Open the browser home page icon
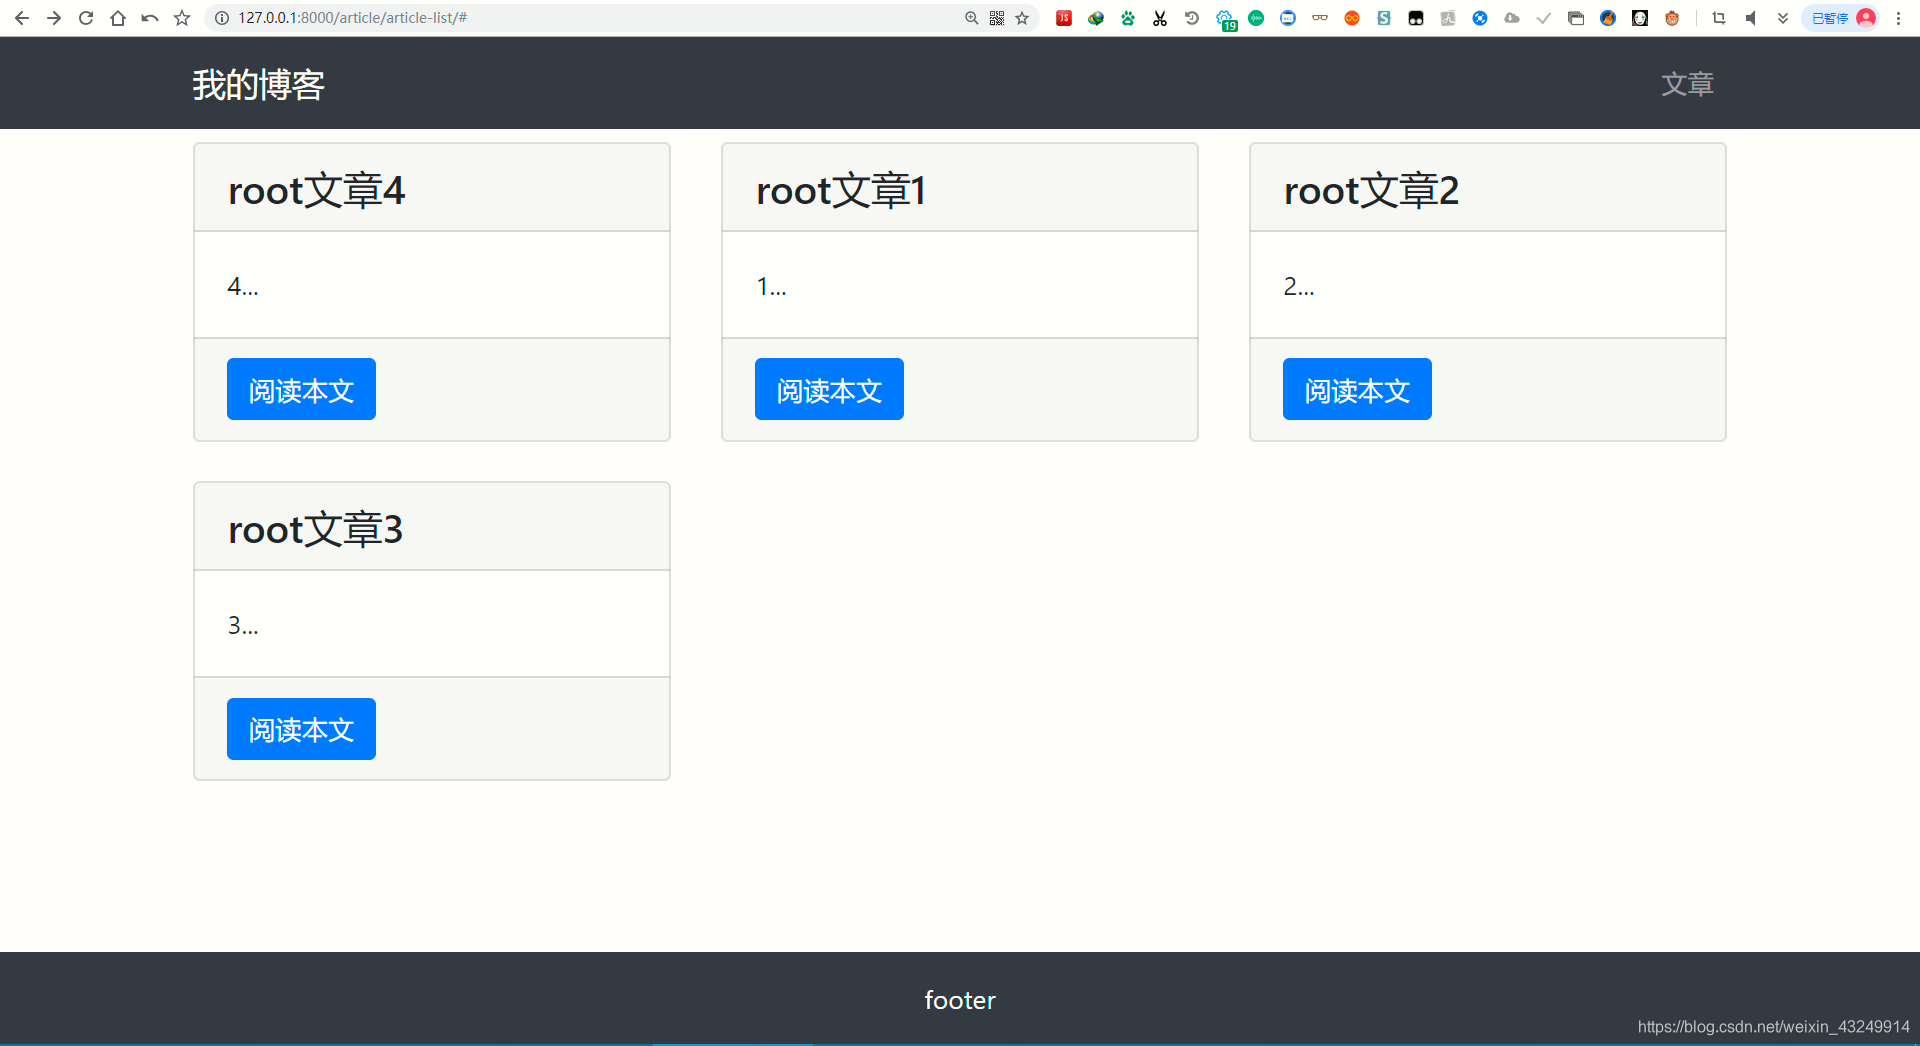The image size is (1920, 1046). pos(118,18)
